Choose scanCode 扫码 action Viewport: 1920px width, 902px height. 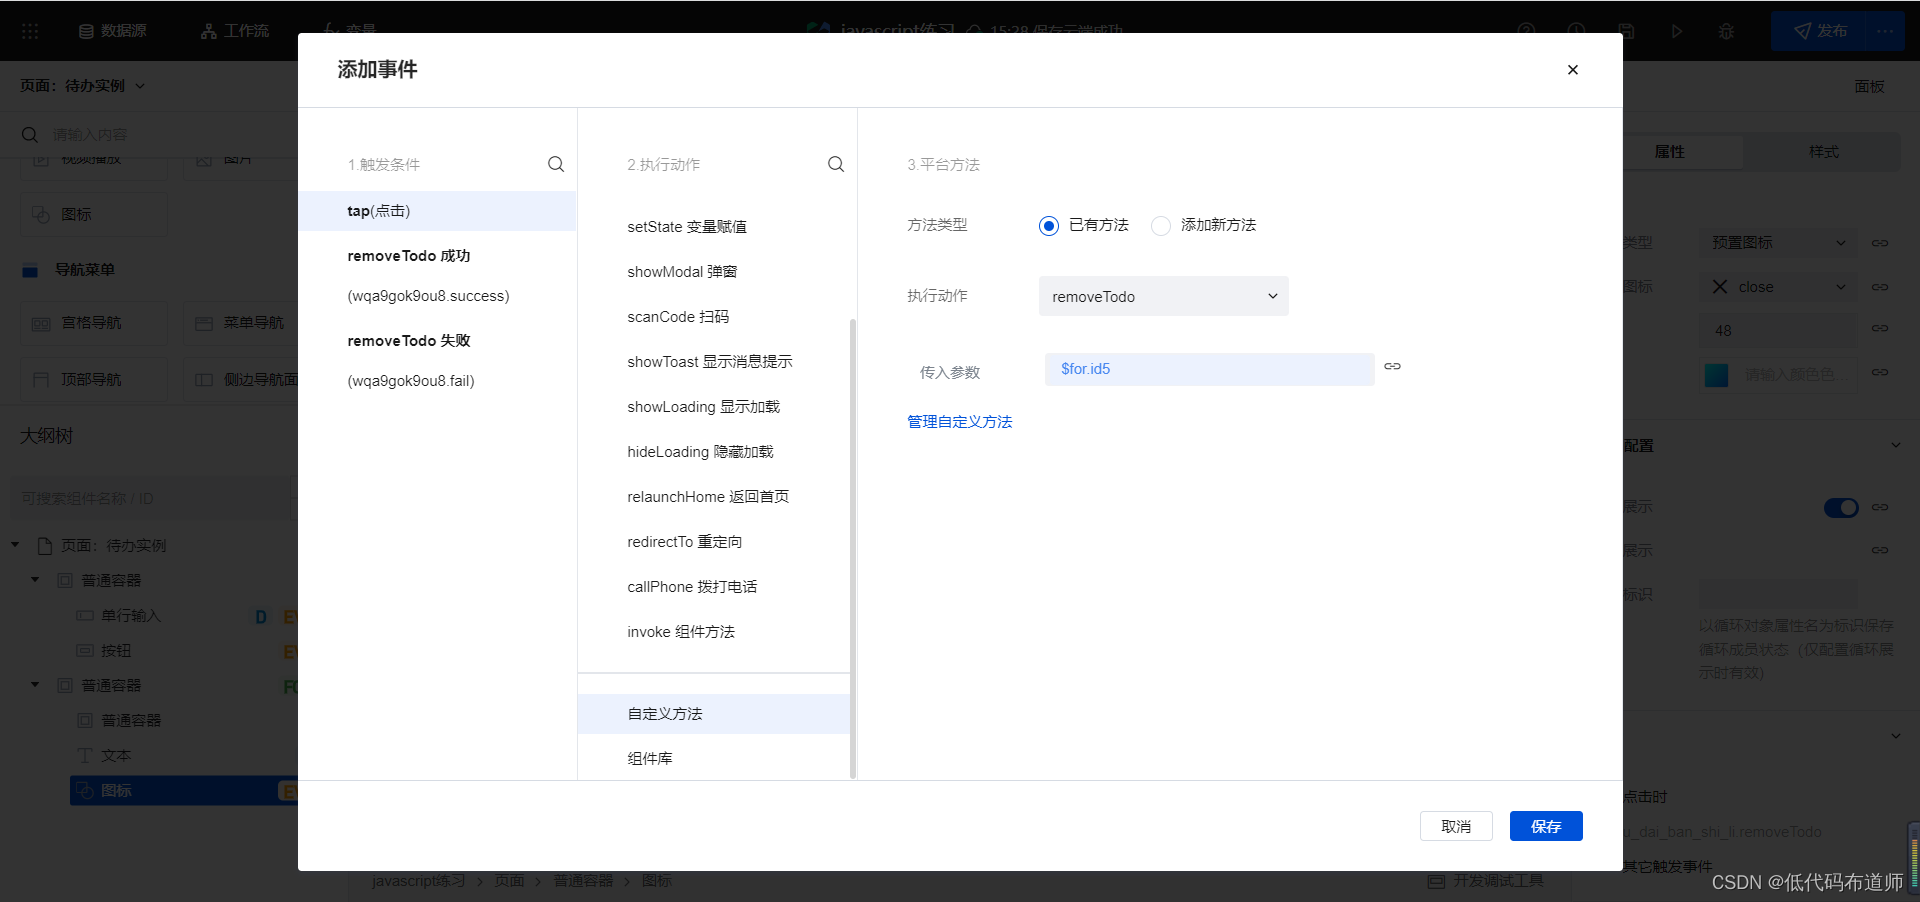coord(678,317)
